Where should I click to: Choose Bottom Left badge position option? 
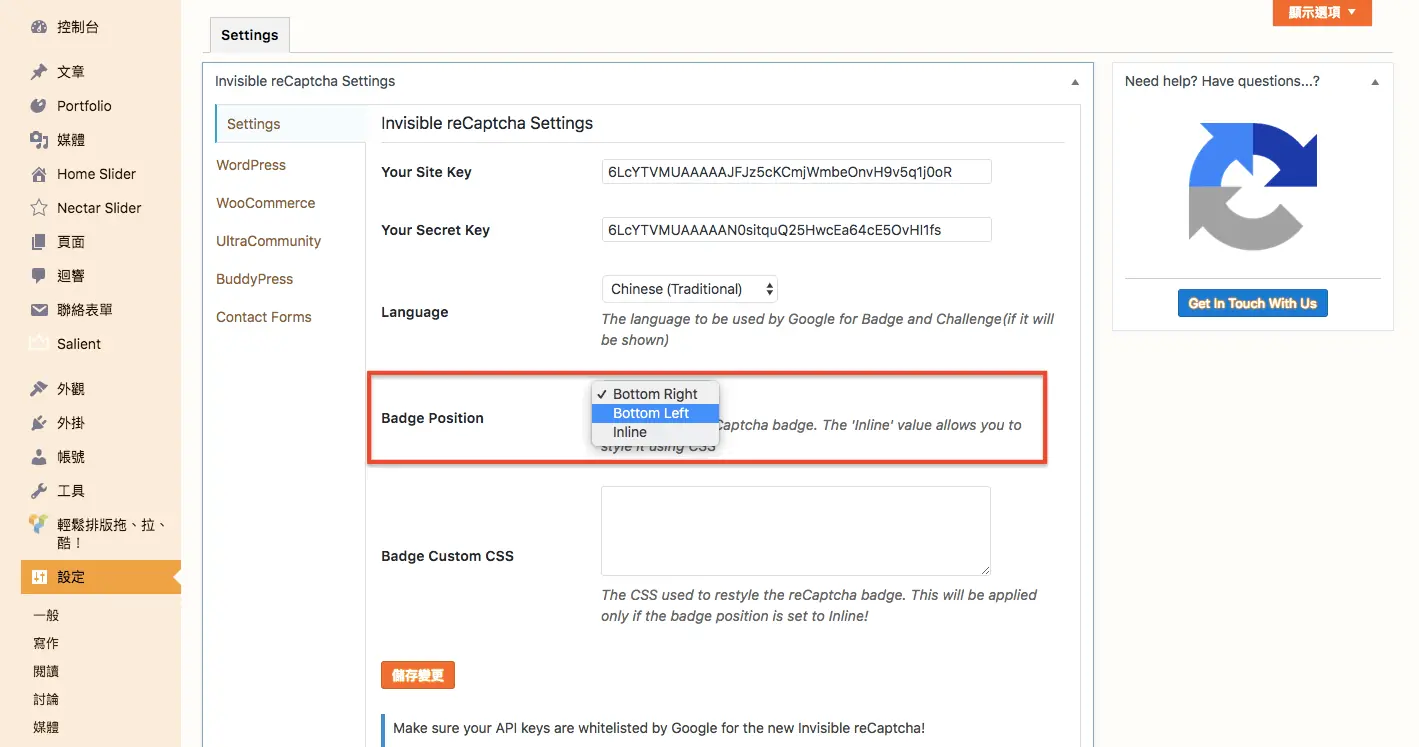655,413
